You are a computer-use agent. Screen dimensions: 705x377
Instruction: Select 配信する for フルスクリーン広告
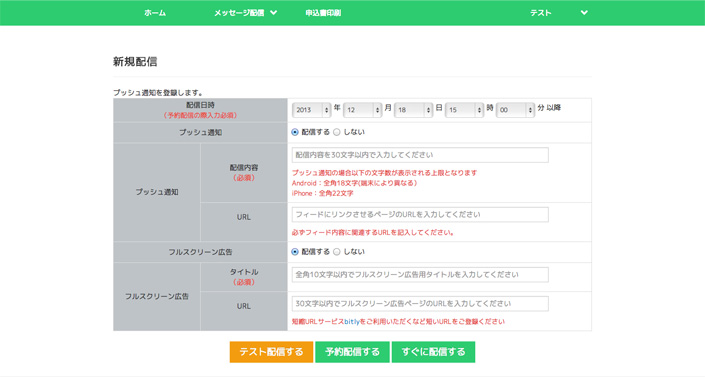(295, 252)
